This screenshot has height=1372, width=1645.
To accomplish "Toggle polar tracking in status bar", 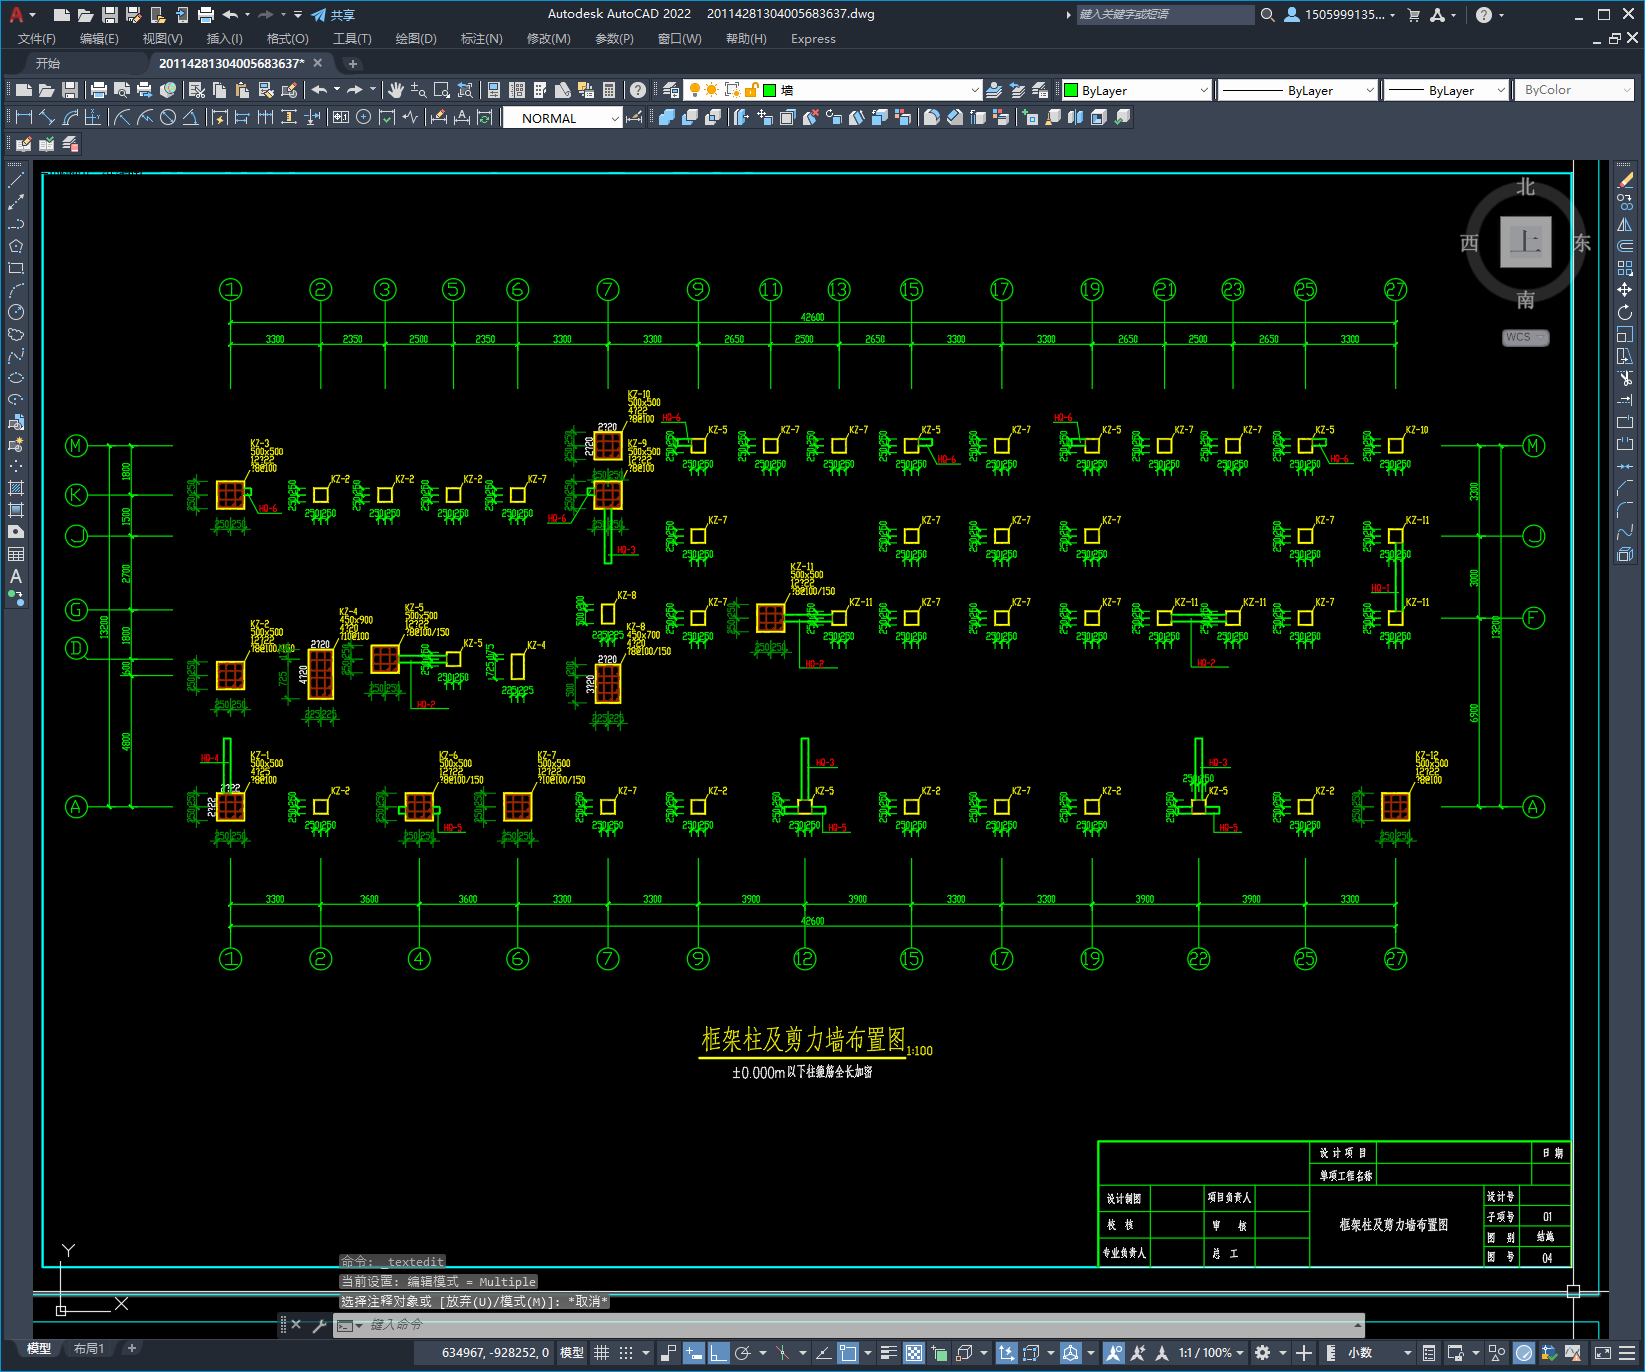I will tap(743, 1353).
